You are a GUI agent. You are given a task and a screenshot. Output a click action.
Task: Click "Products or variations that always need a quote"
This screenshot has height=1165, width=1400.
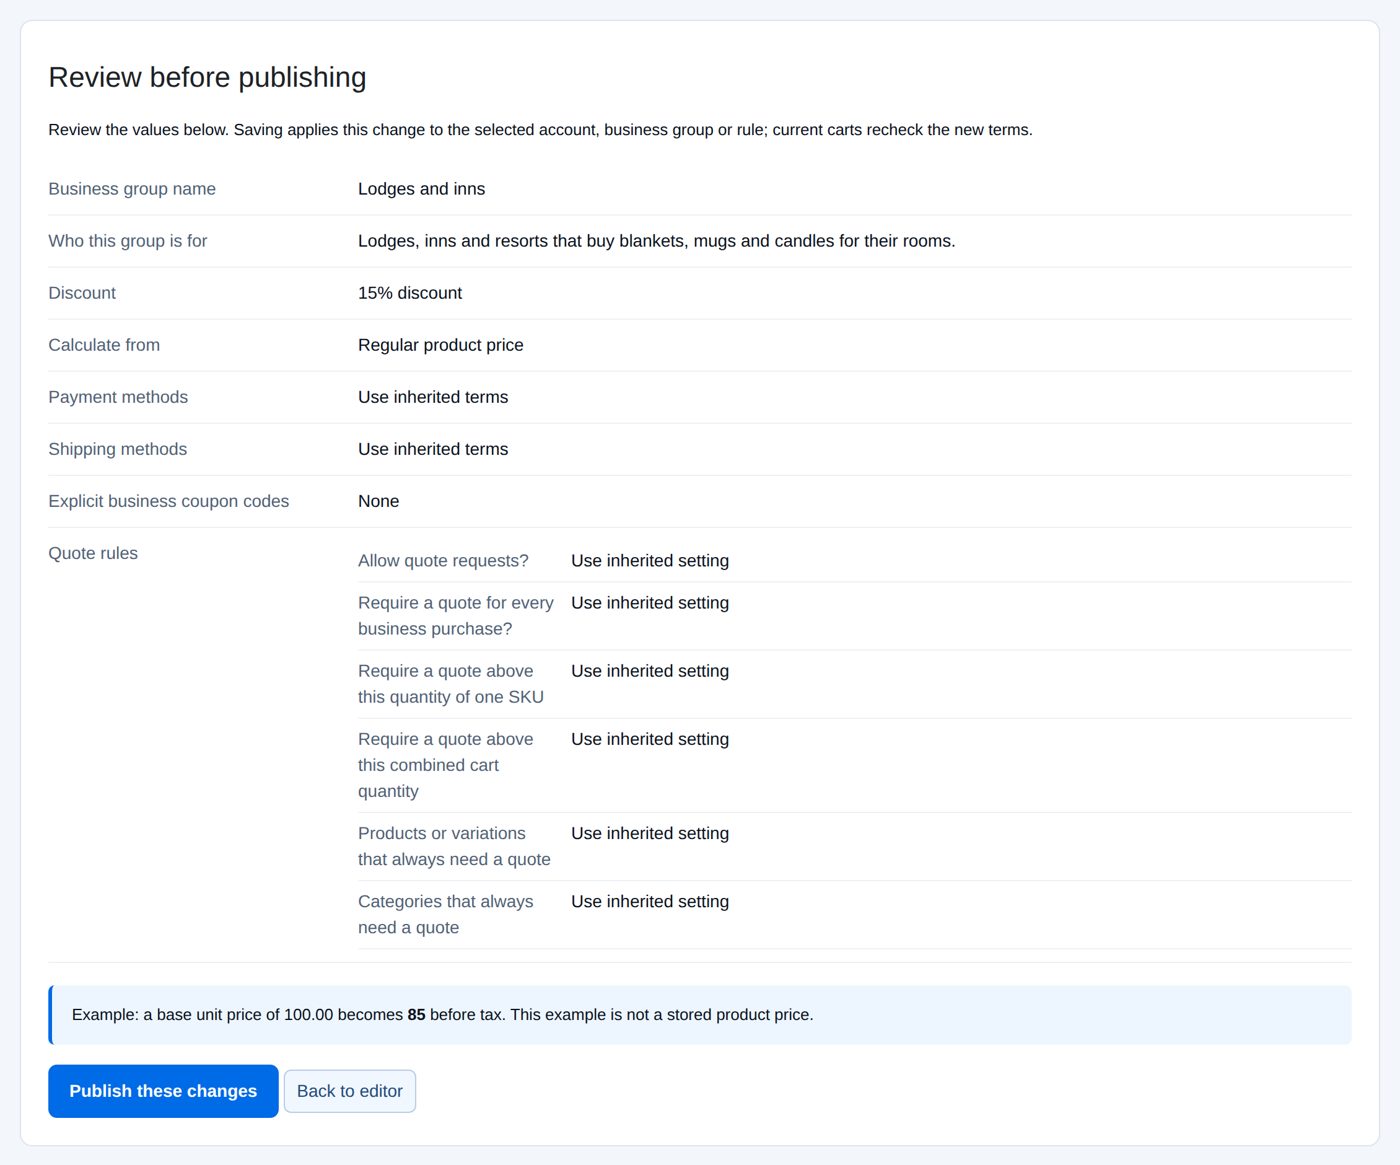(x=454, y=846)
